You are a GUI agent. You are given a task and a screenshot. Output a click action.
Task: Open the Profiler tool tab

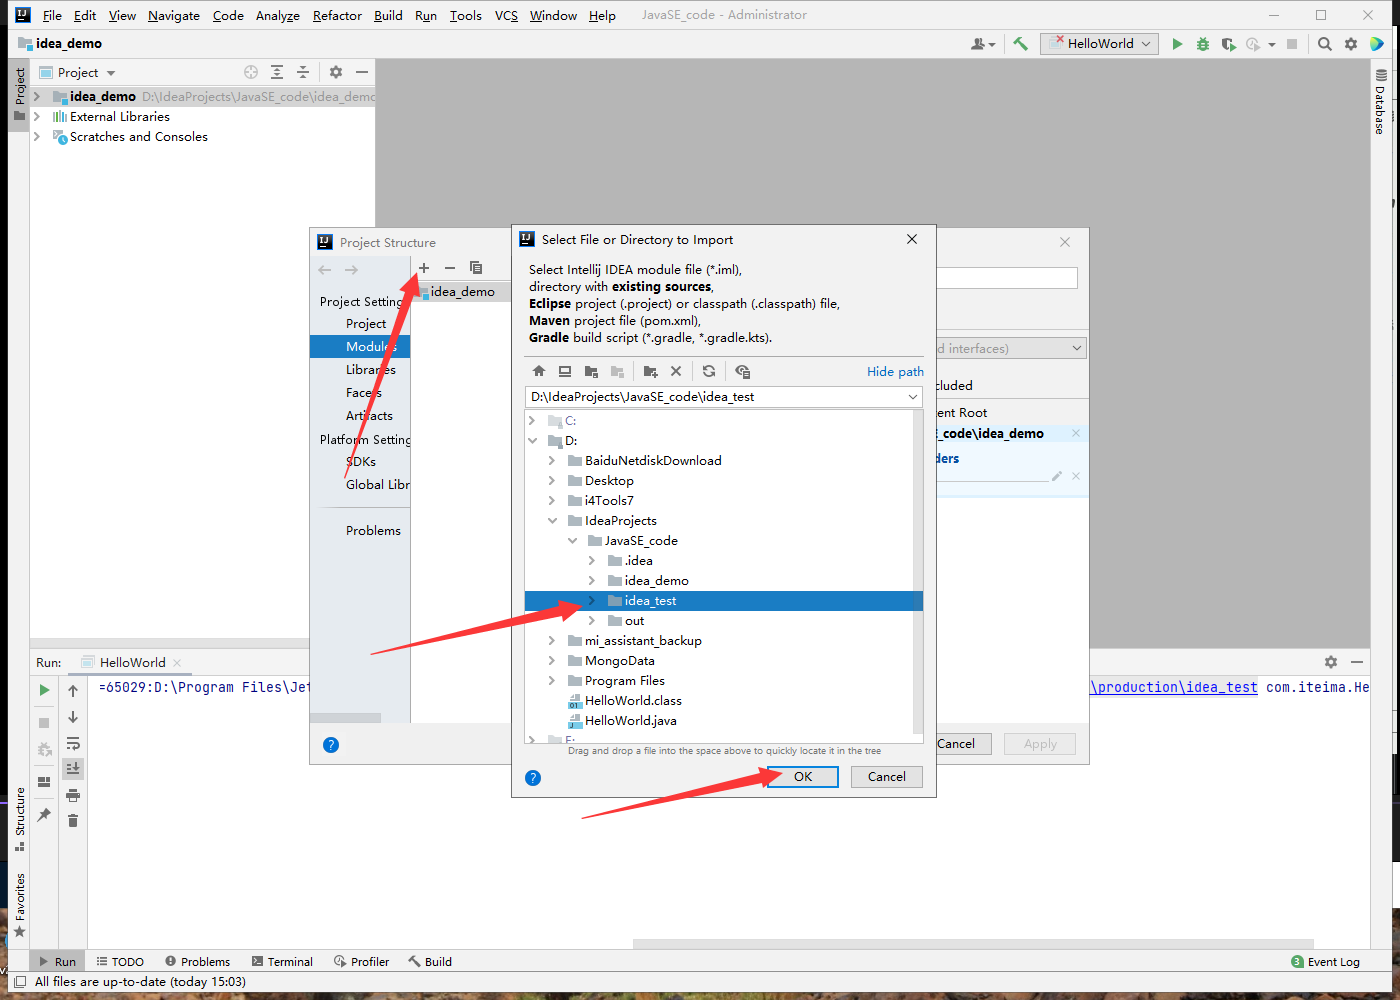click(362, 961)
